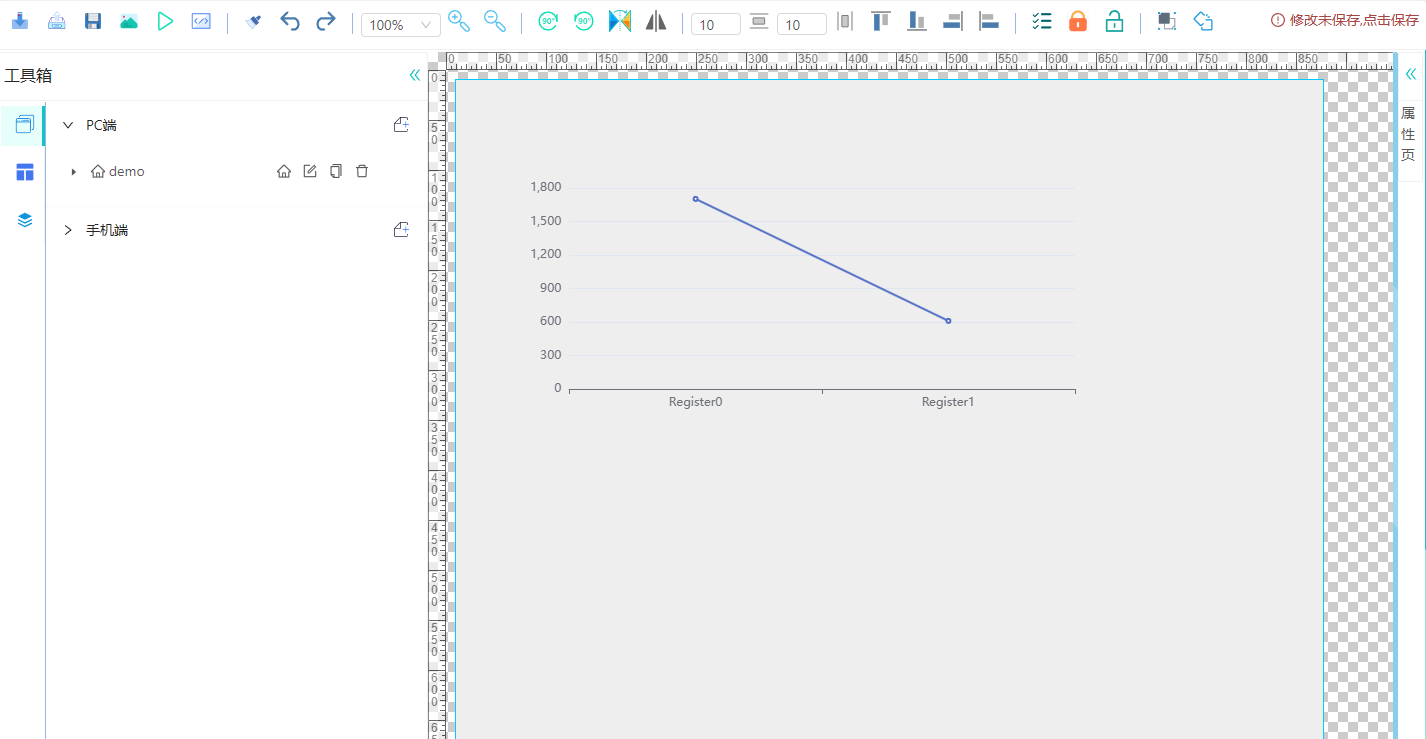Align selected elements to the right

(x=953, y=21)
